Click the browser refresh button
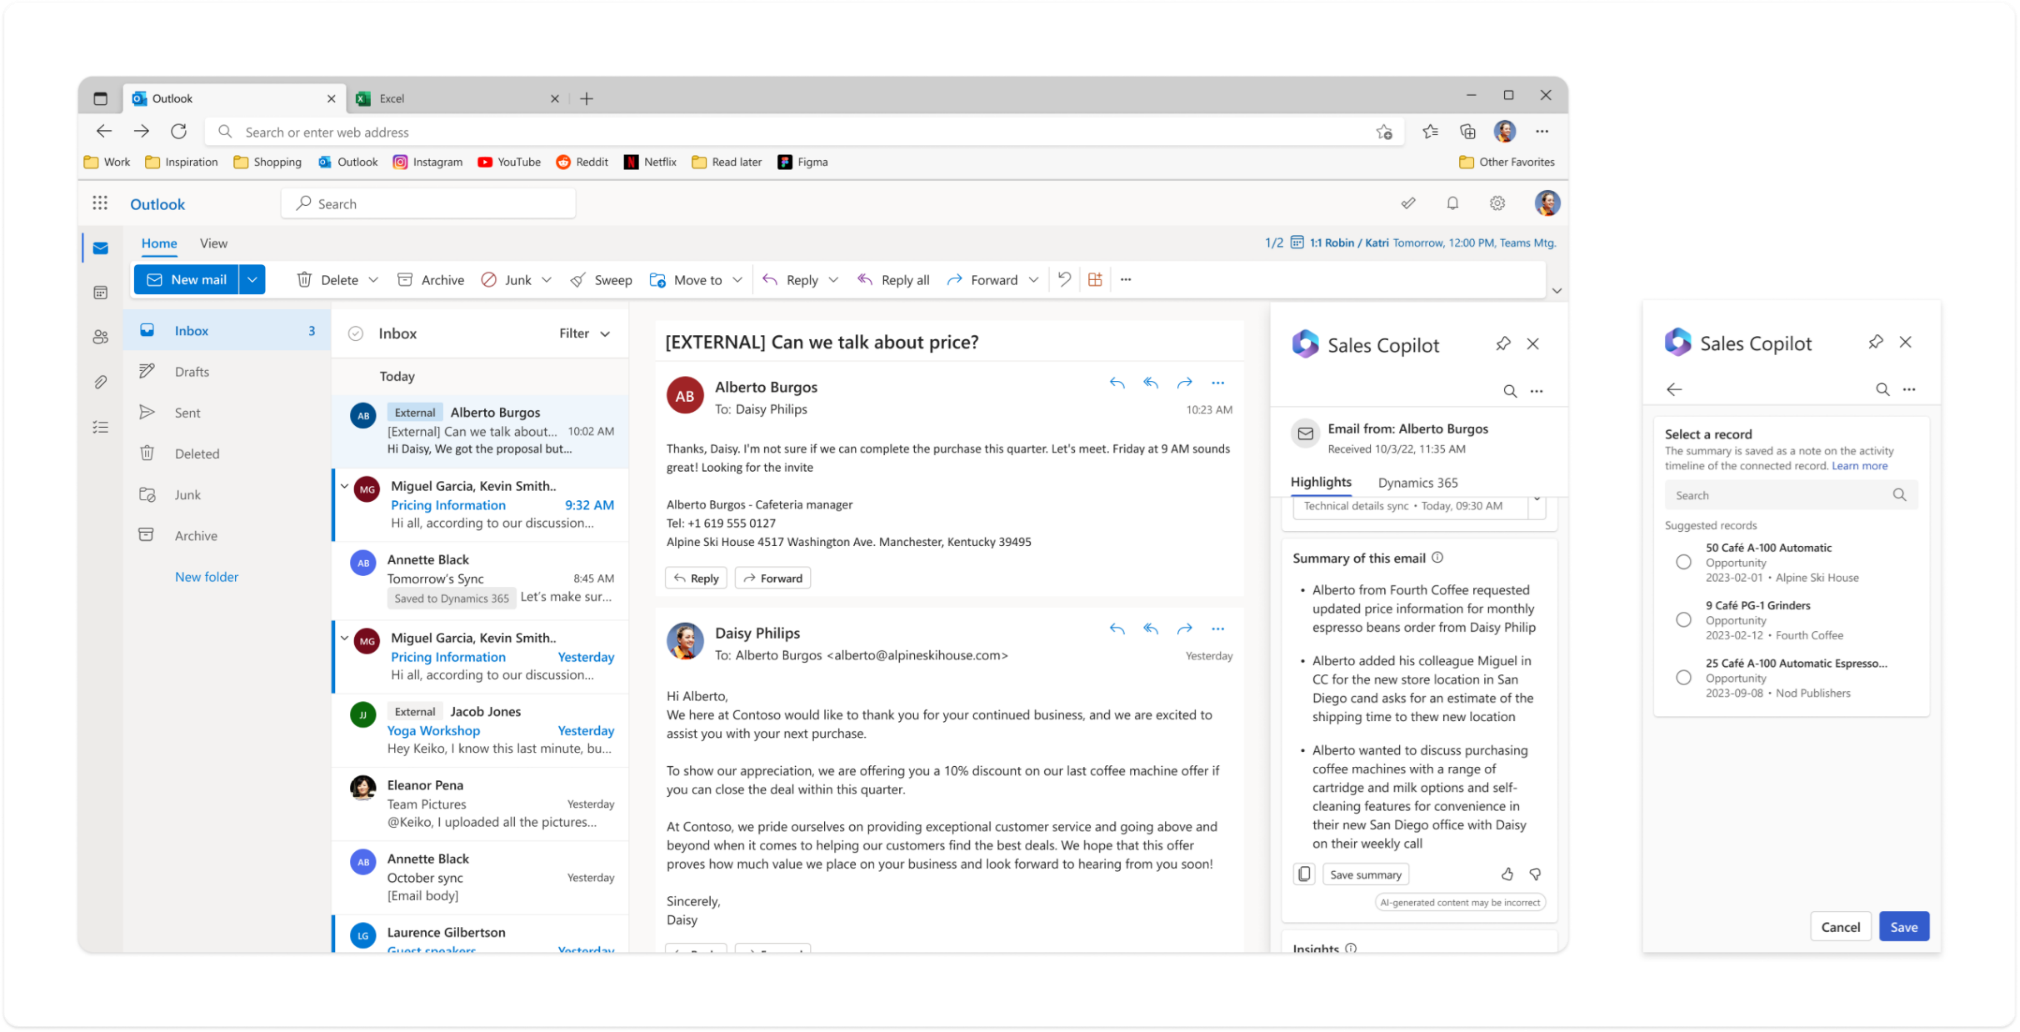The image size is (2020, 1032). click(x=178, y=131)
